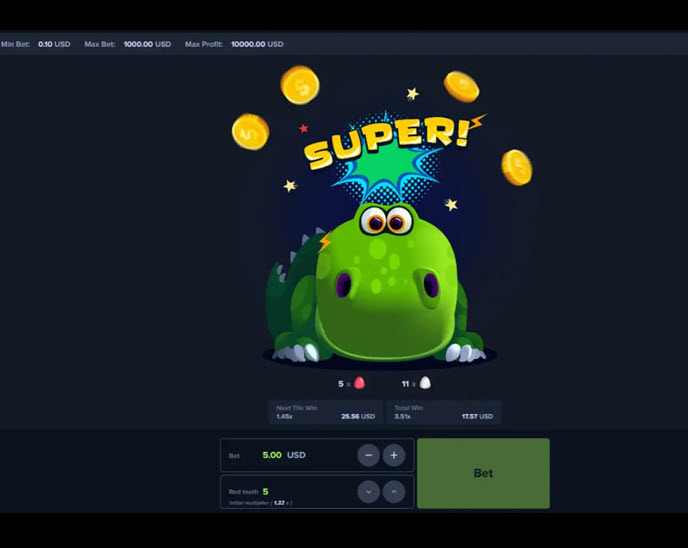Screen dimensions: 688x548
Task: Click the Next Tile Win panel
Action: tap(325, 412)
